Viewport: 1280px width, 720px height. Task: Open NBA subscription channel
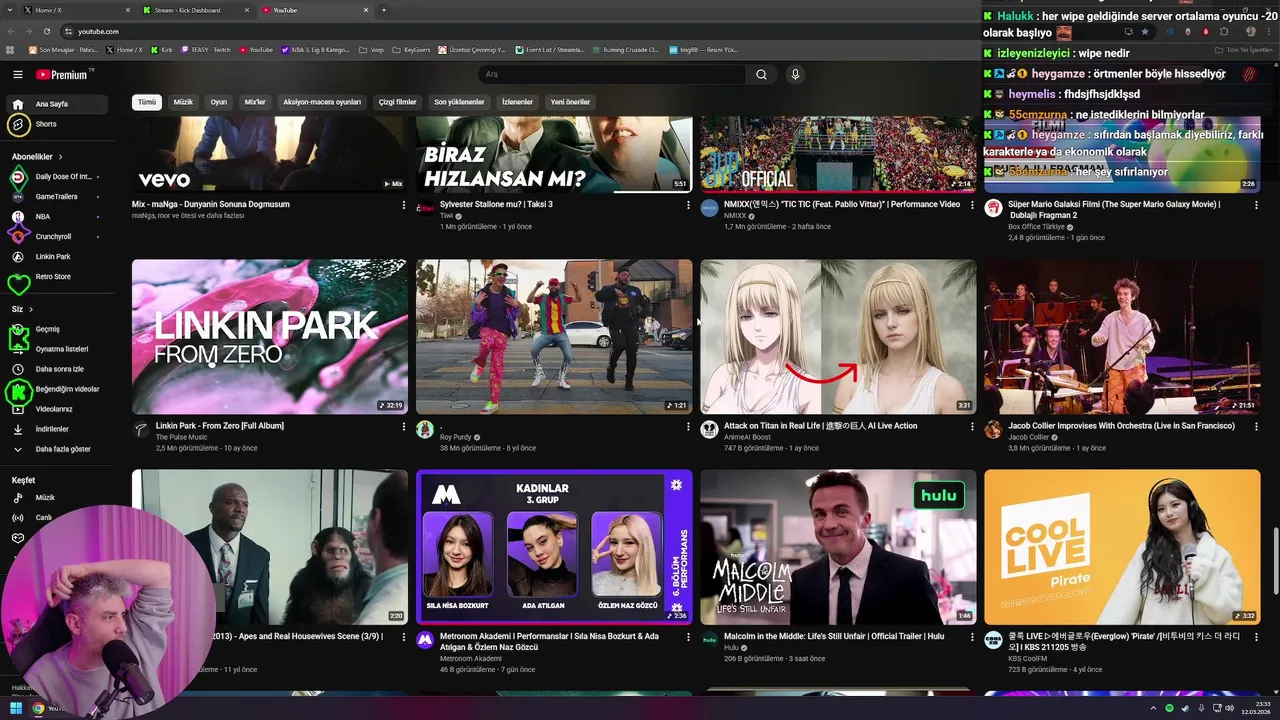point(58,217)
